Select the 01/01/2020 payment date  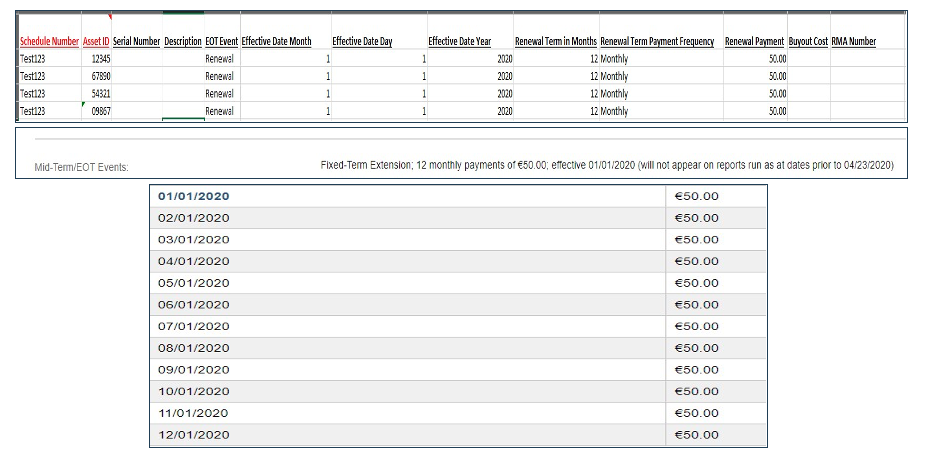click(x=193, y=196)
